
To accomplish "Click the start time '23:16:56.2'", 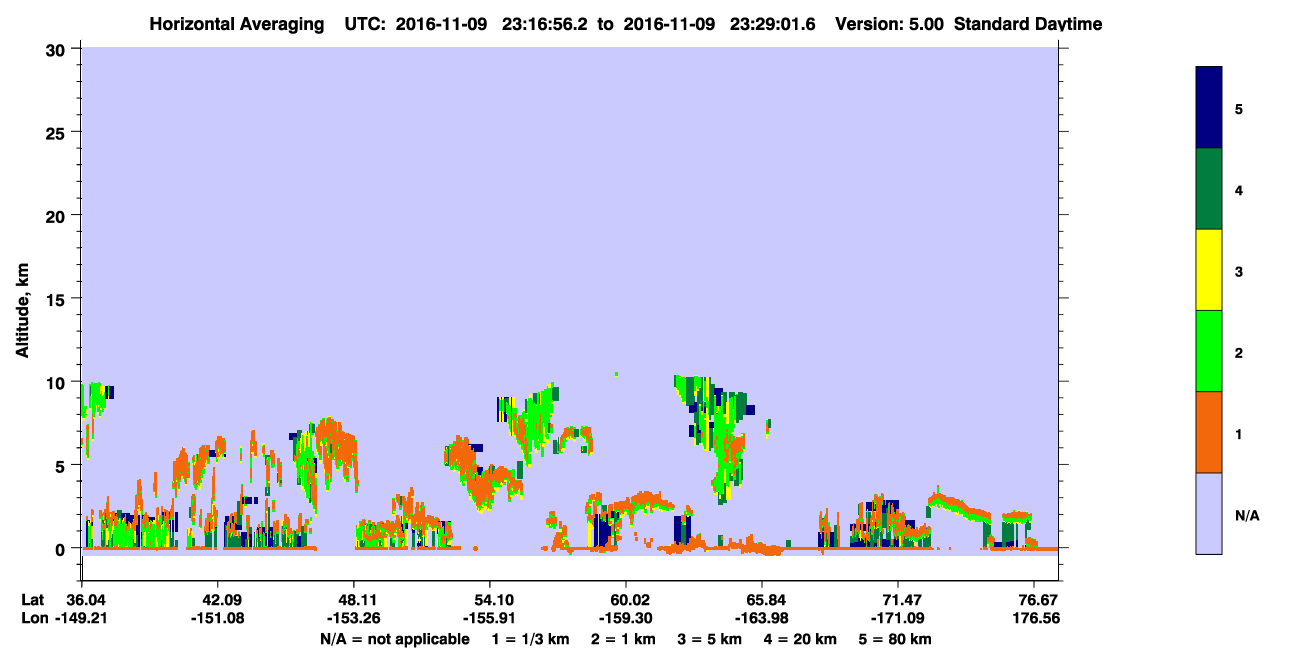I will [x=544, y=24].
